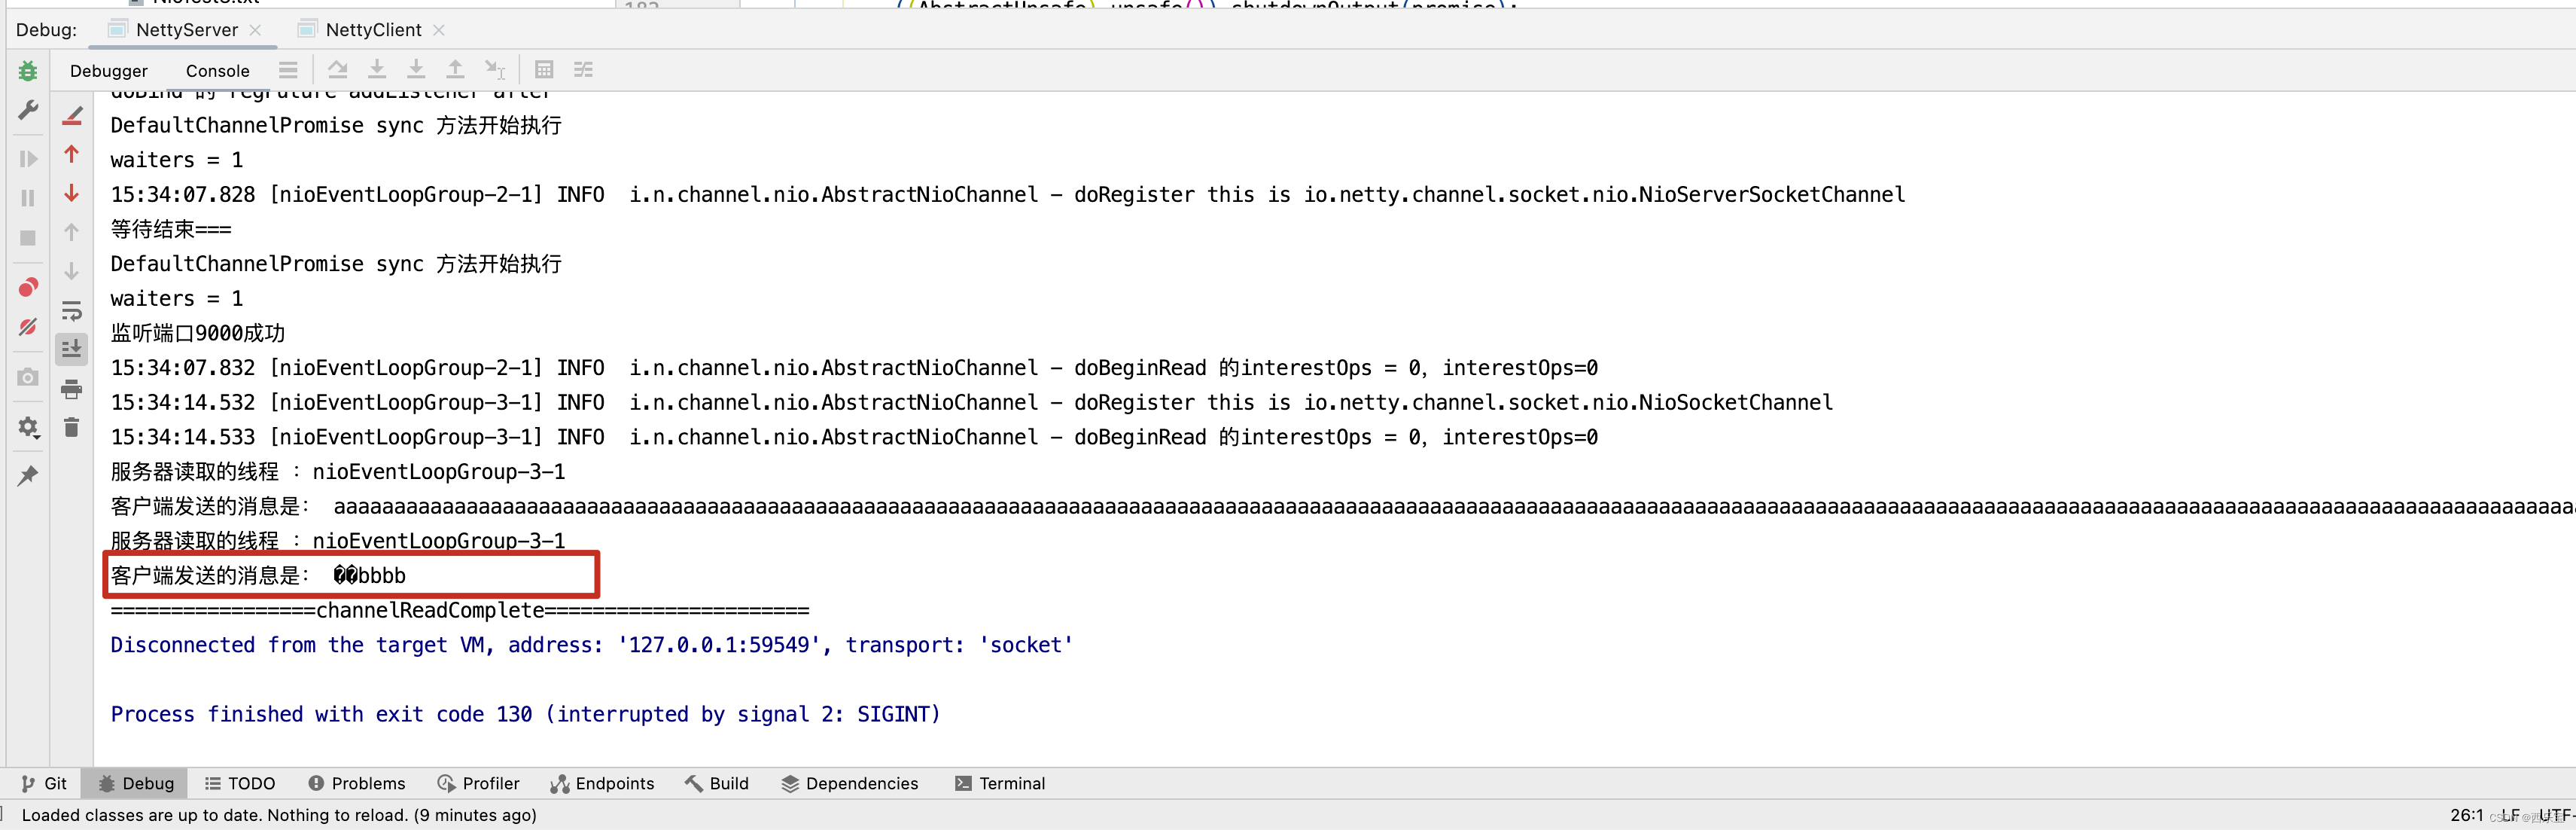Open the Evaluate Expression calculator icon

[x=544, y=70]
